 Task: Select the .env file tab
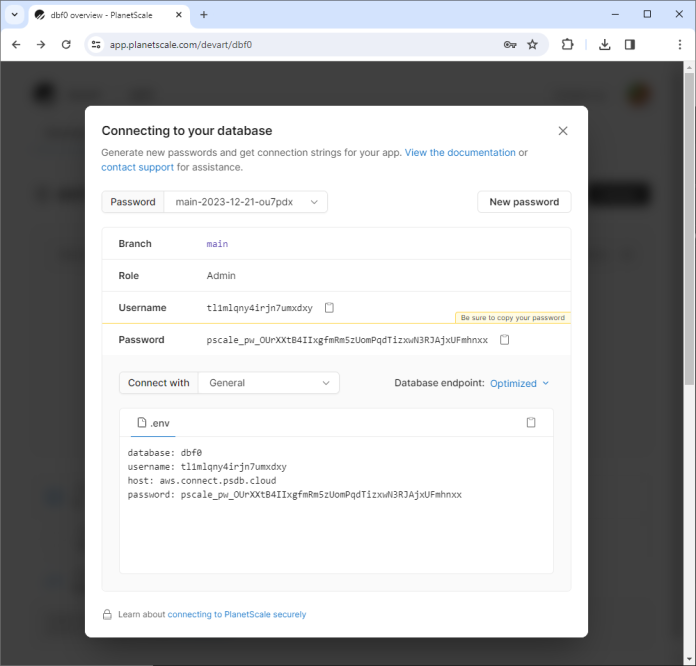153,423
